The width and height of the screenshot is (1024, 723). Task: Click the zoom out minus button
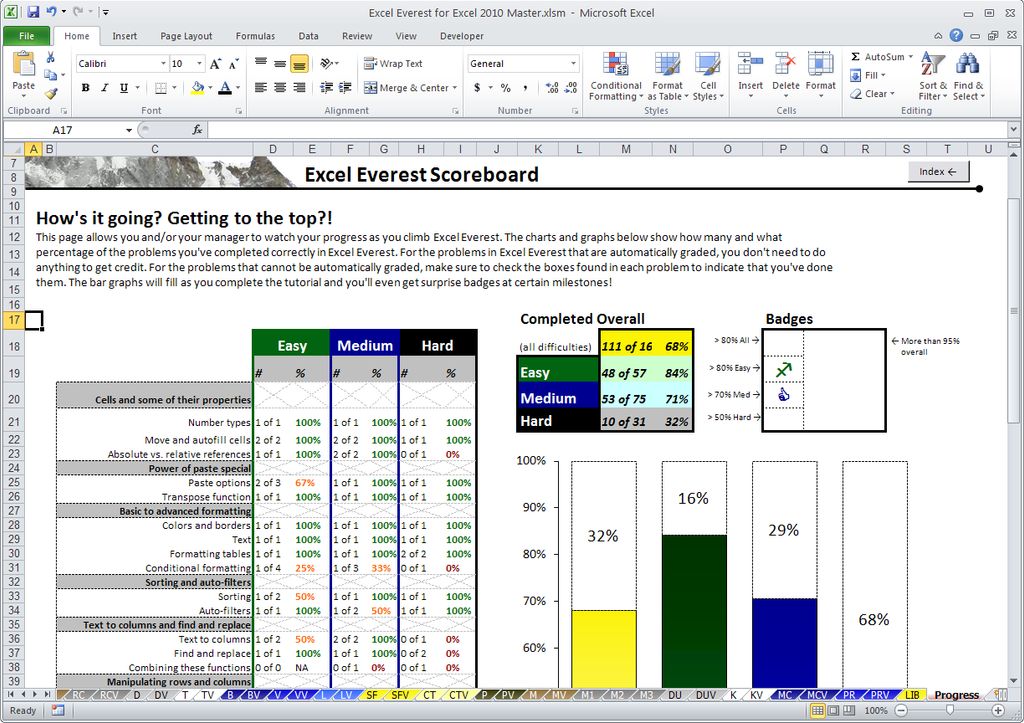click(x=901, y=711)
